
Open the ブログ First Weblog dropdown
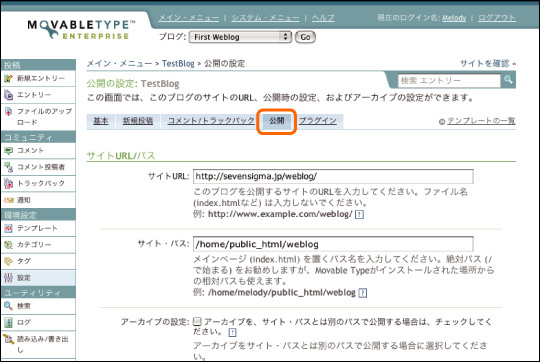[x=240, y=37]
